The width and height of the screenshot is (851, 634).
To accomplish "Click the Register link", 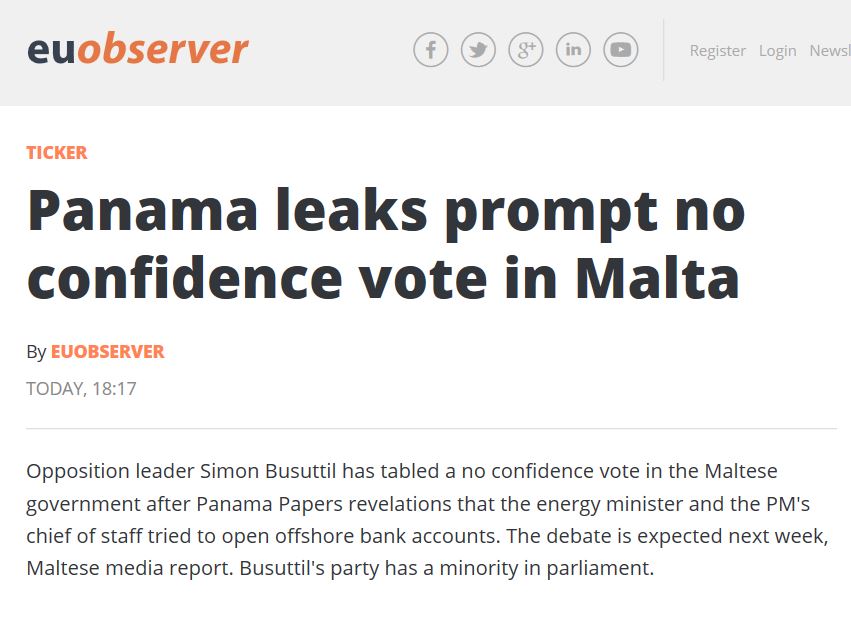I will (x=717, y=50).
